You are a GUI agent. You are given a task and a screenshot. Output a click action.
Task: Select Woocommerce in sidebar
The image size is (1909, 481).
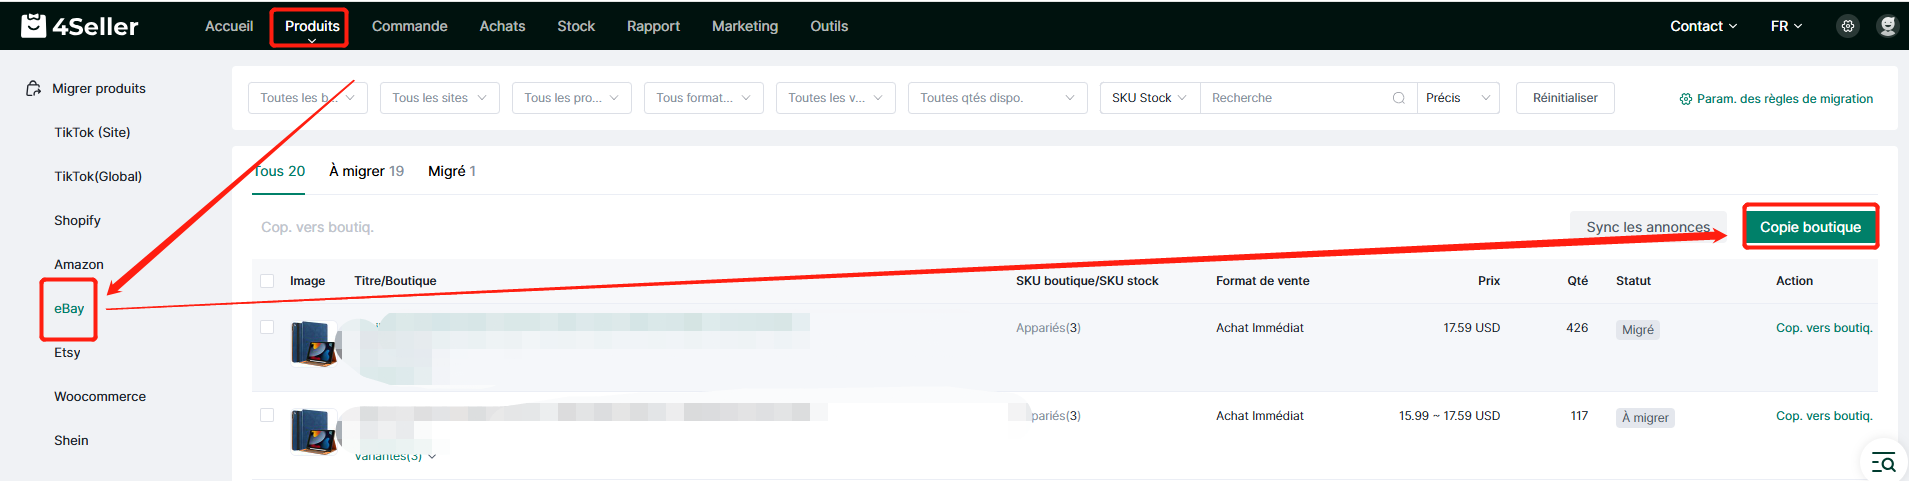(x=100, y=396)
